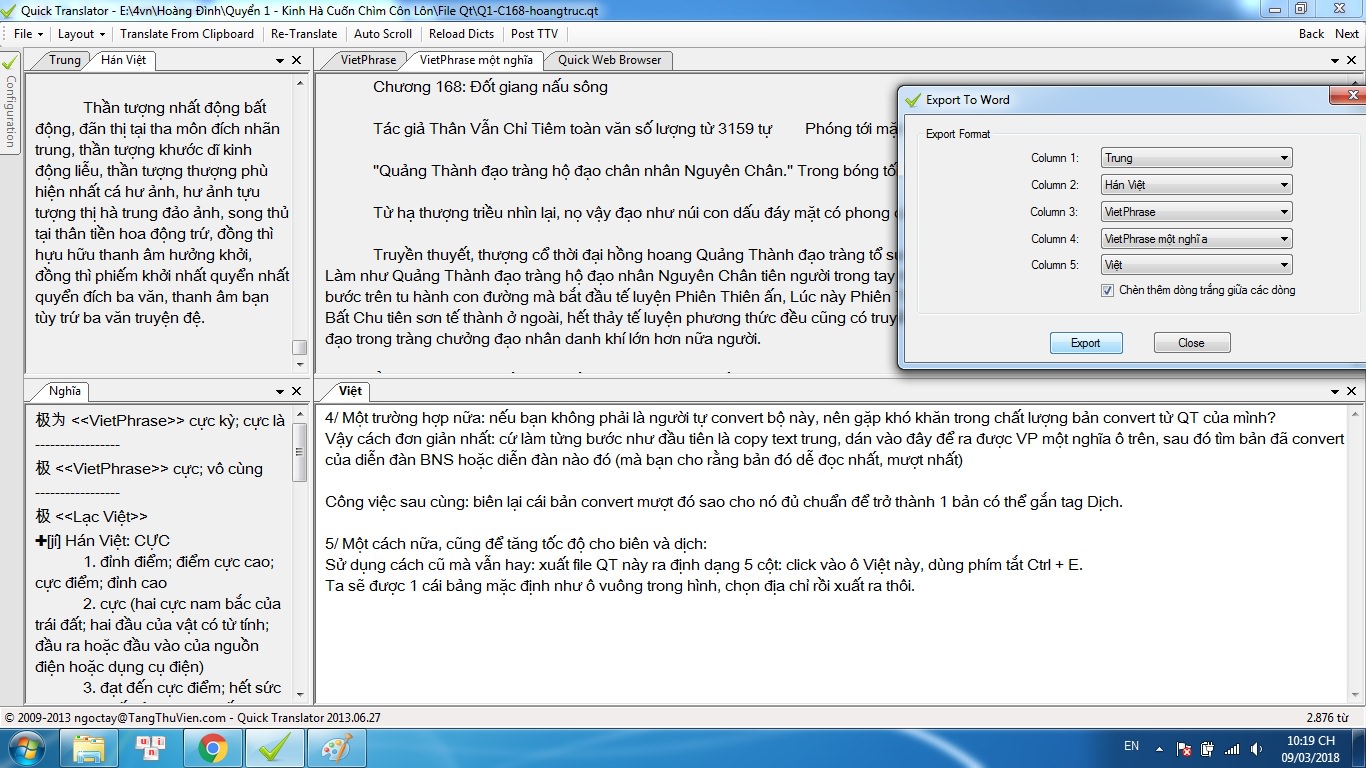
Task: Toggle Auto Scroll in the toolbar
Action: 383,33
